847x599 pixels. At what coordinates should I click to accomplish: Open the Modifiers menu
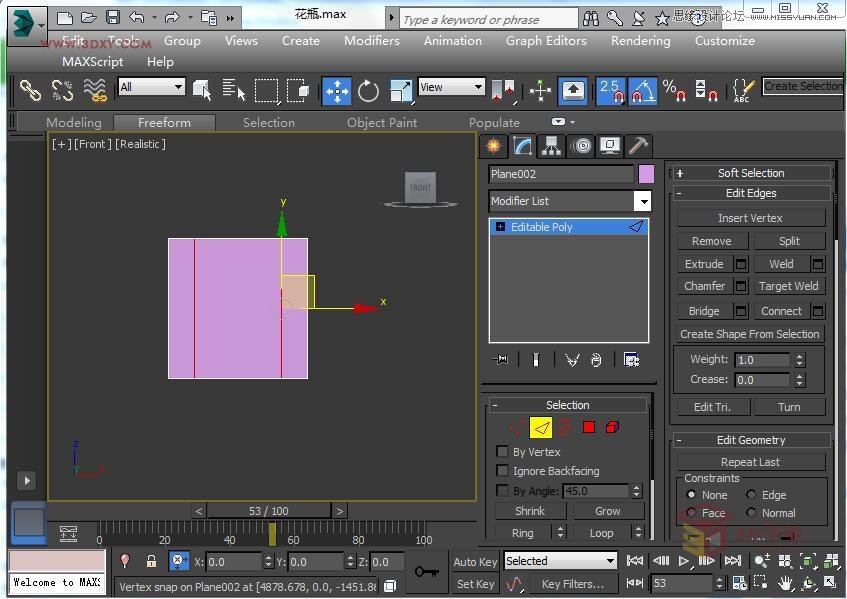tap(371, 41)
